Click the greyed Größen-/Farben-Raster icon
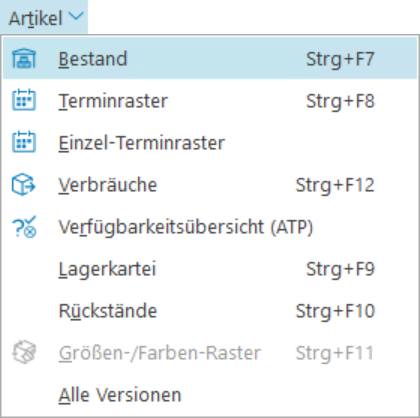420x418 pixels. [24, 352]
